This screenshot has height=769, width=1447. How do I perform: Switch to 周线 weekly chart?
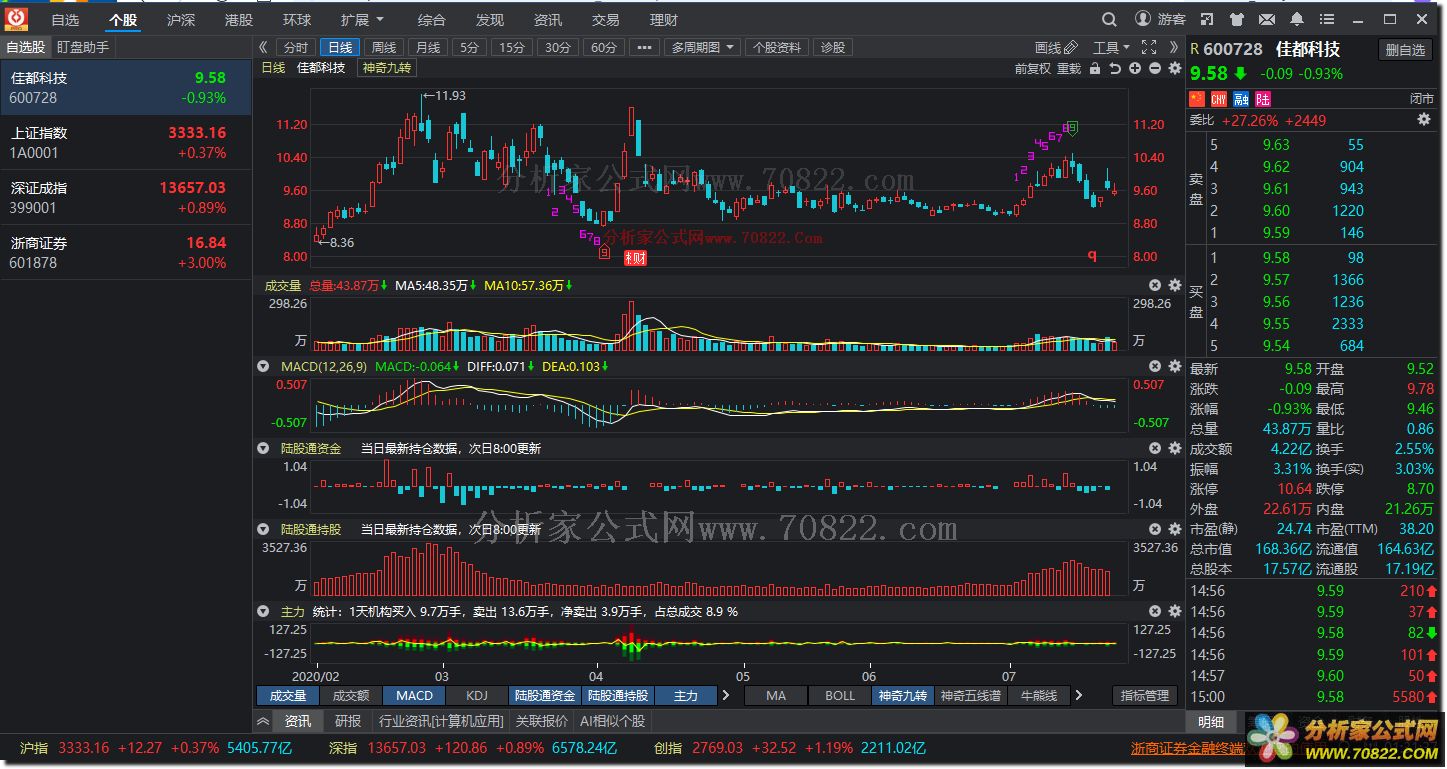(384, 47)
